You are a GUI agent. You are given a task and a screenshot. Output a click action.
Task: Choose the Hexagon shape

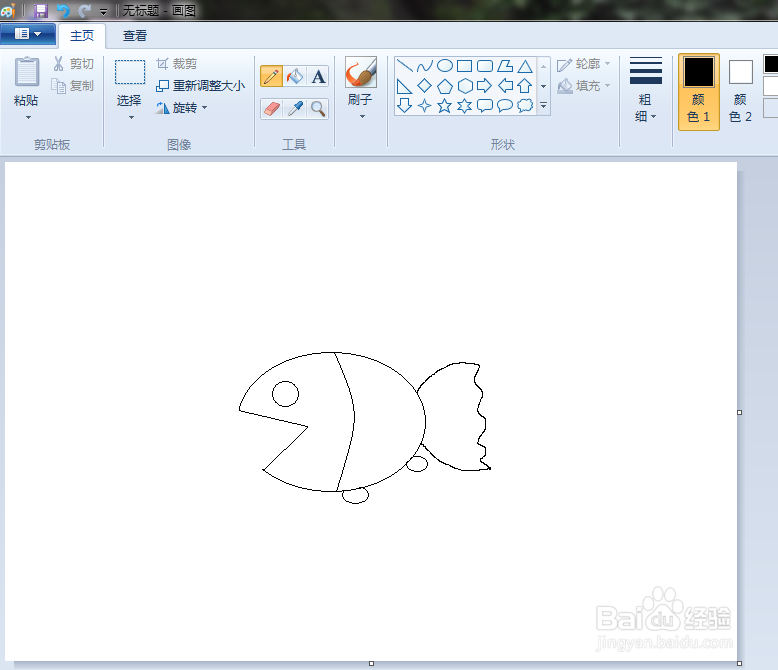465,86
